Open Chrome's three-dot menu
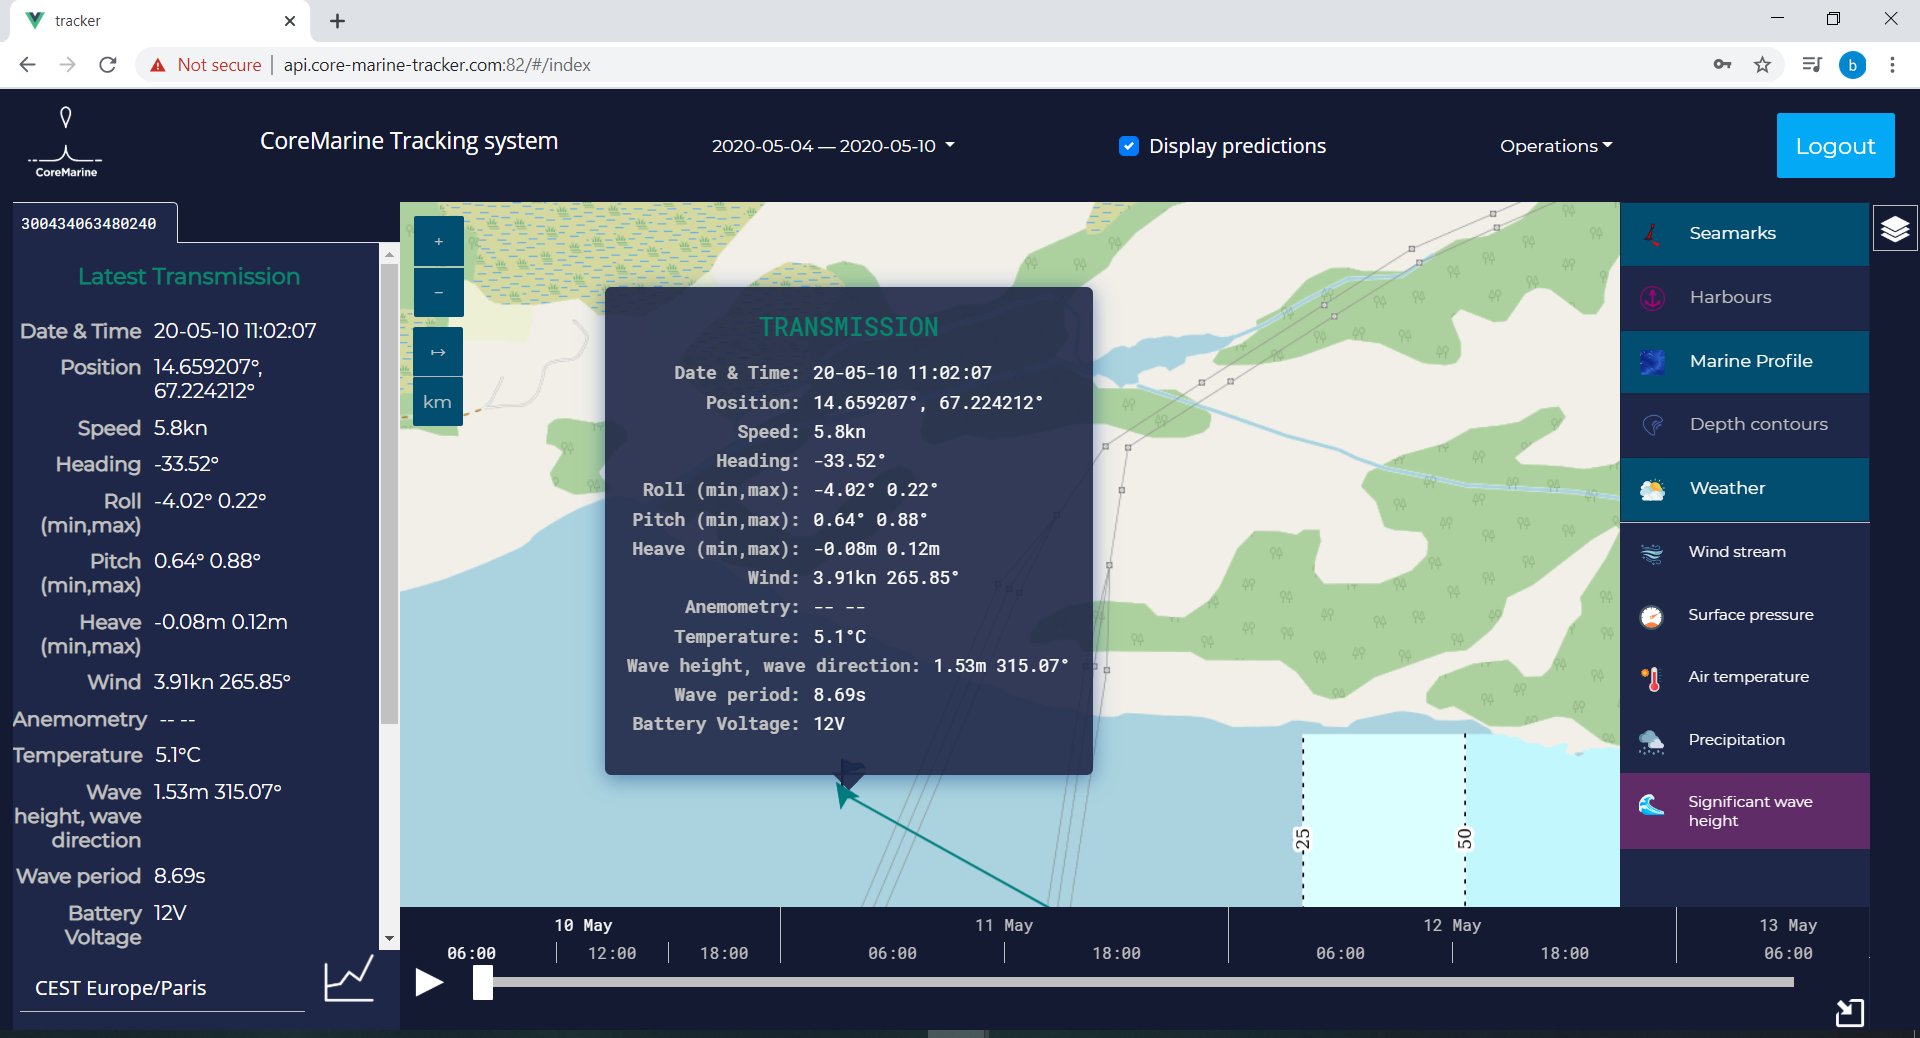Viewport: 1920px width, 1038px height. [1892, 64]
